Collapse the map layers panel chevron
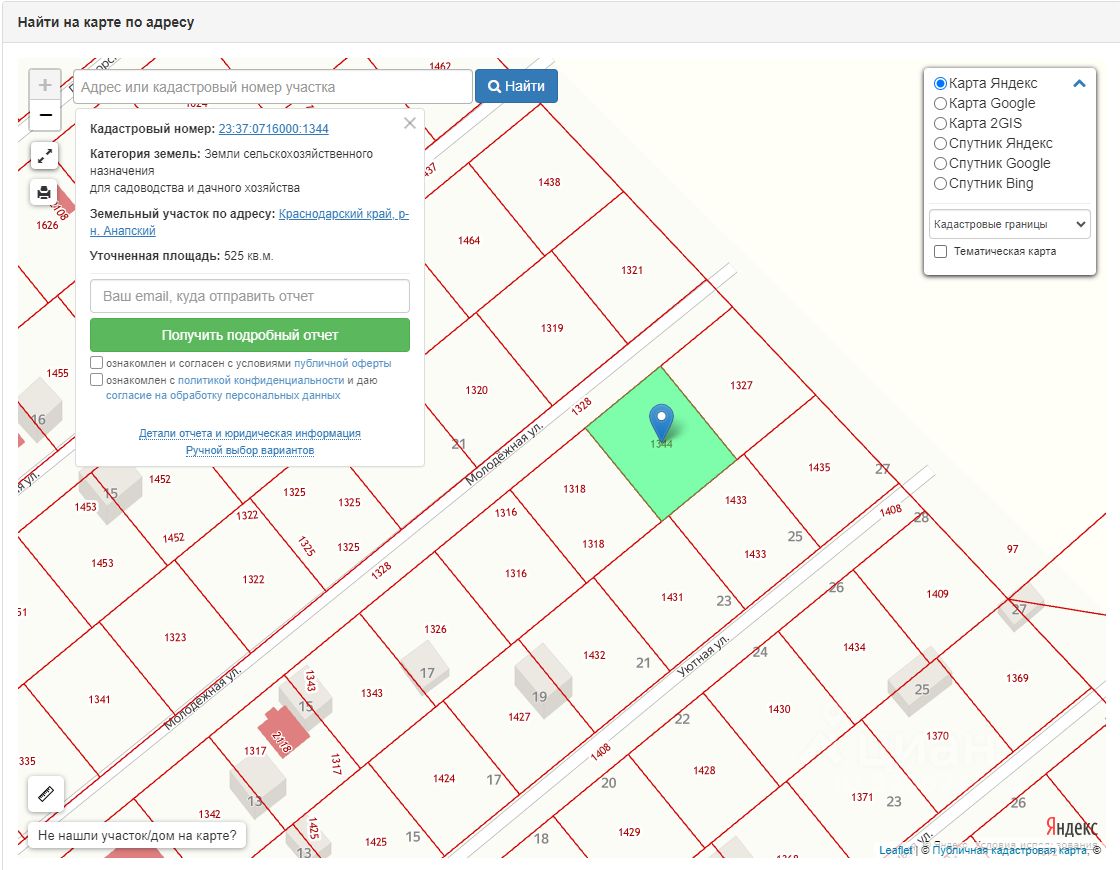1120x870 pixels. pos(1079,84)
